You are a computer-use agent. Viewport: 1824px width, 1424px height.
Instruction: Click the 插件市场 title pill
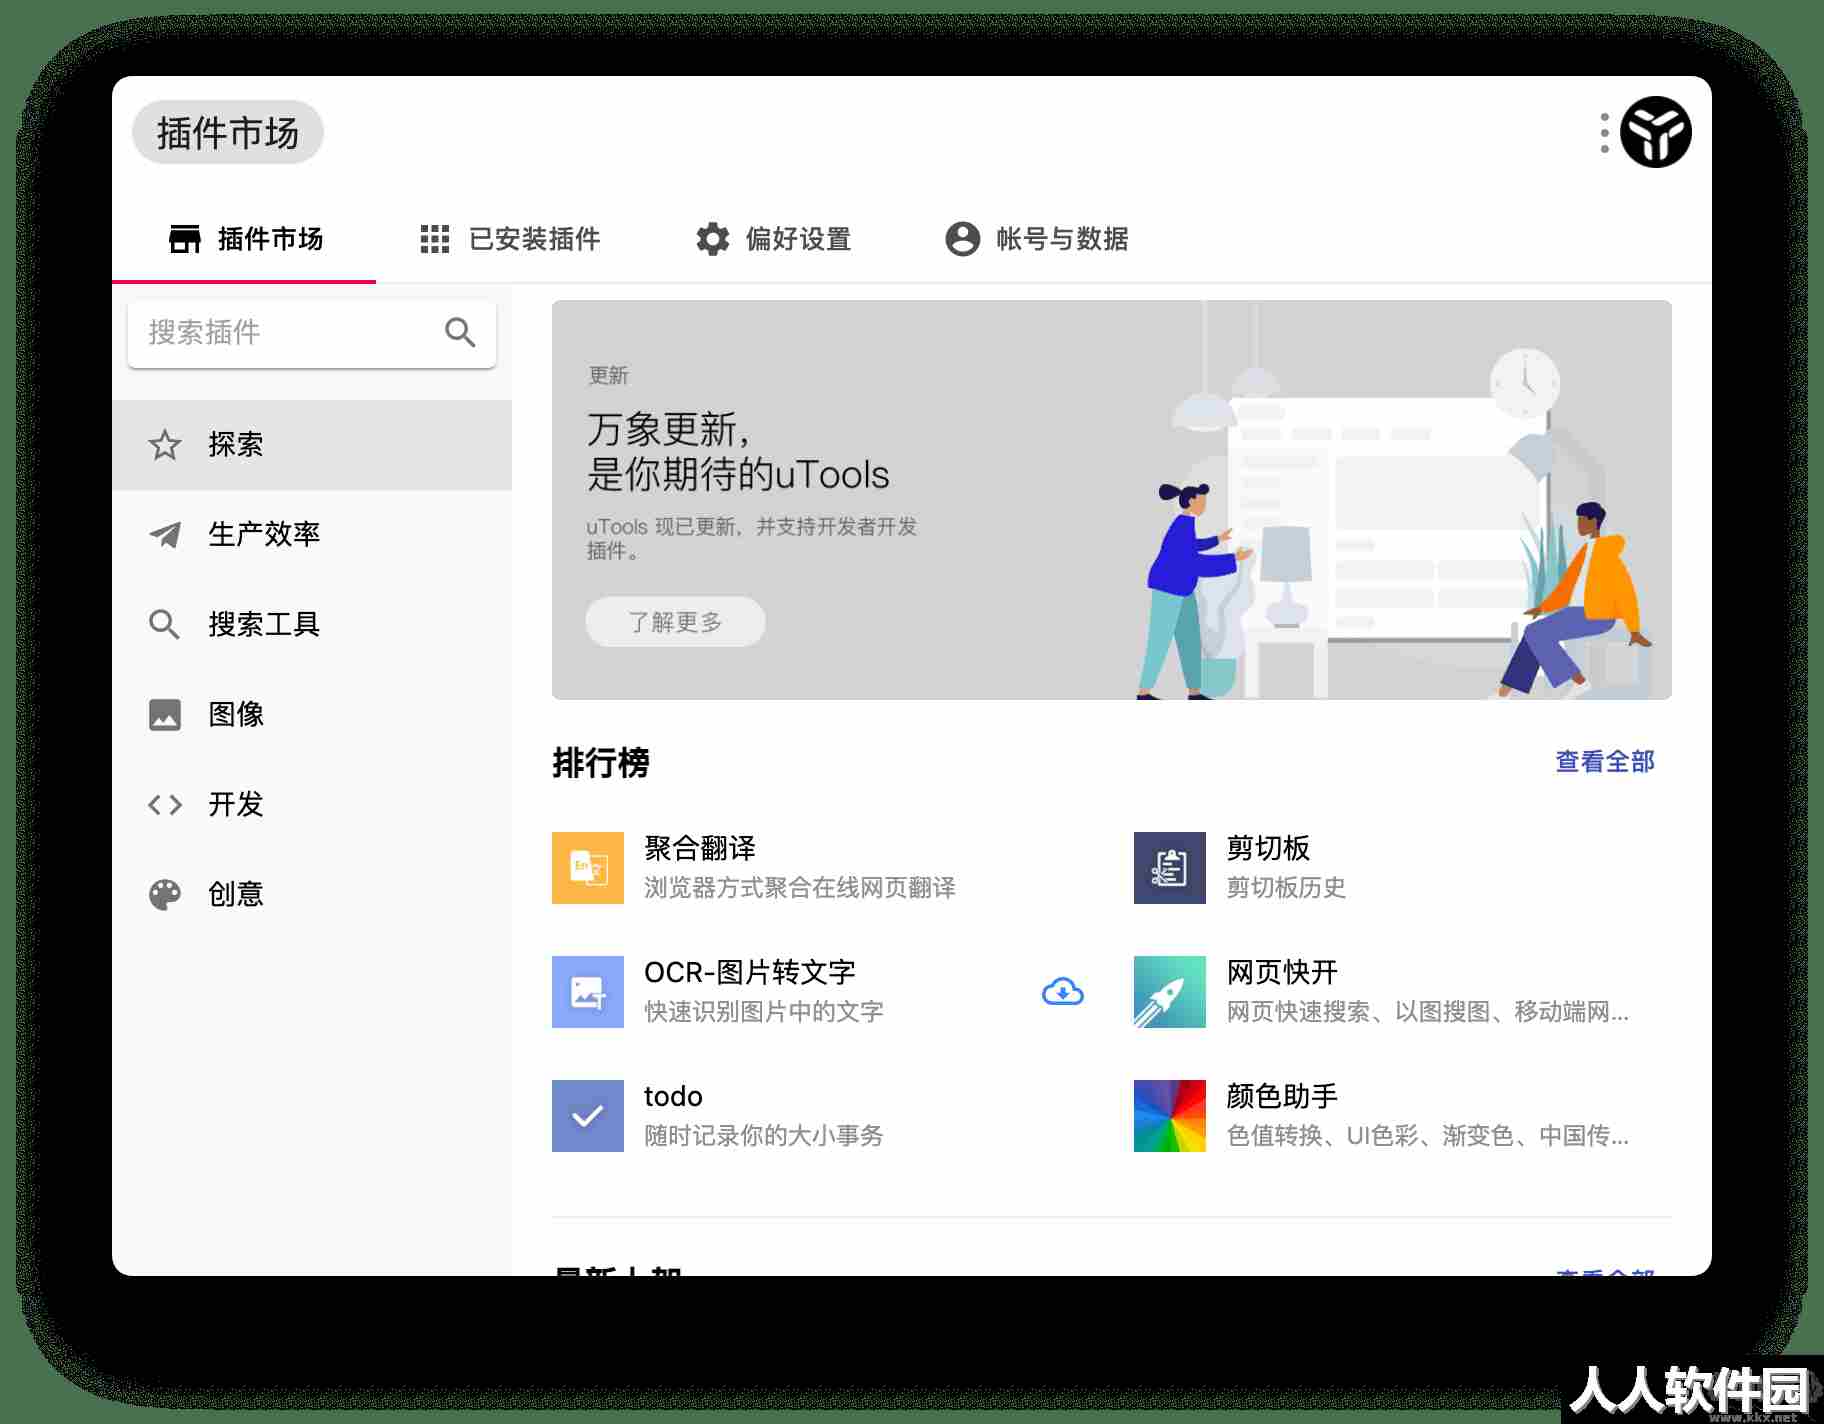[228, 132]
